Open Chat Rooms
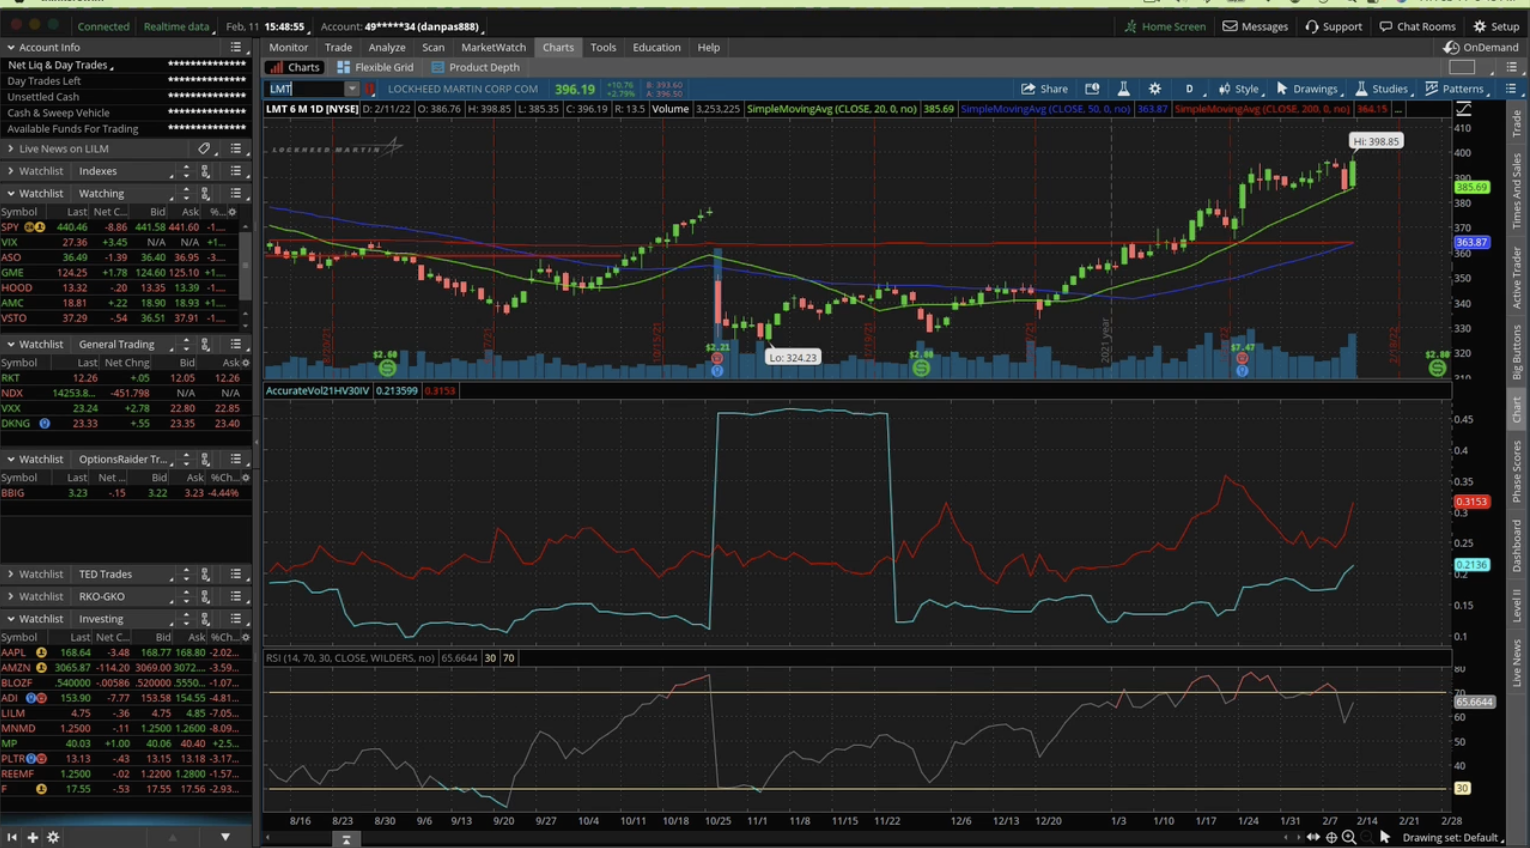Screen dimensions: 1530x848 (x=1417, y=26)
